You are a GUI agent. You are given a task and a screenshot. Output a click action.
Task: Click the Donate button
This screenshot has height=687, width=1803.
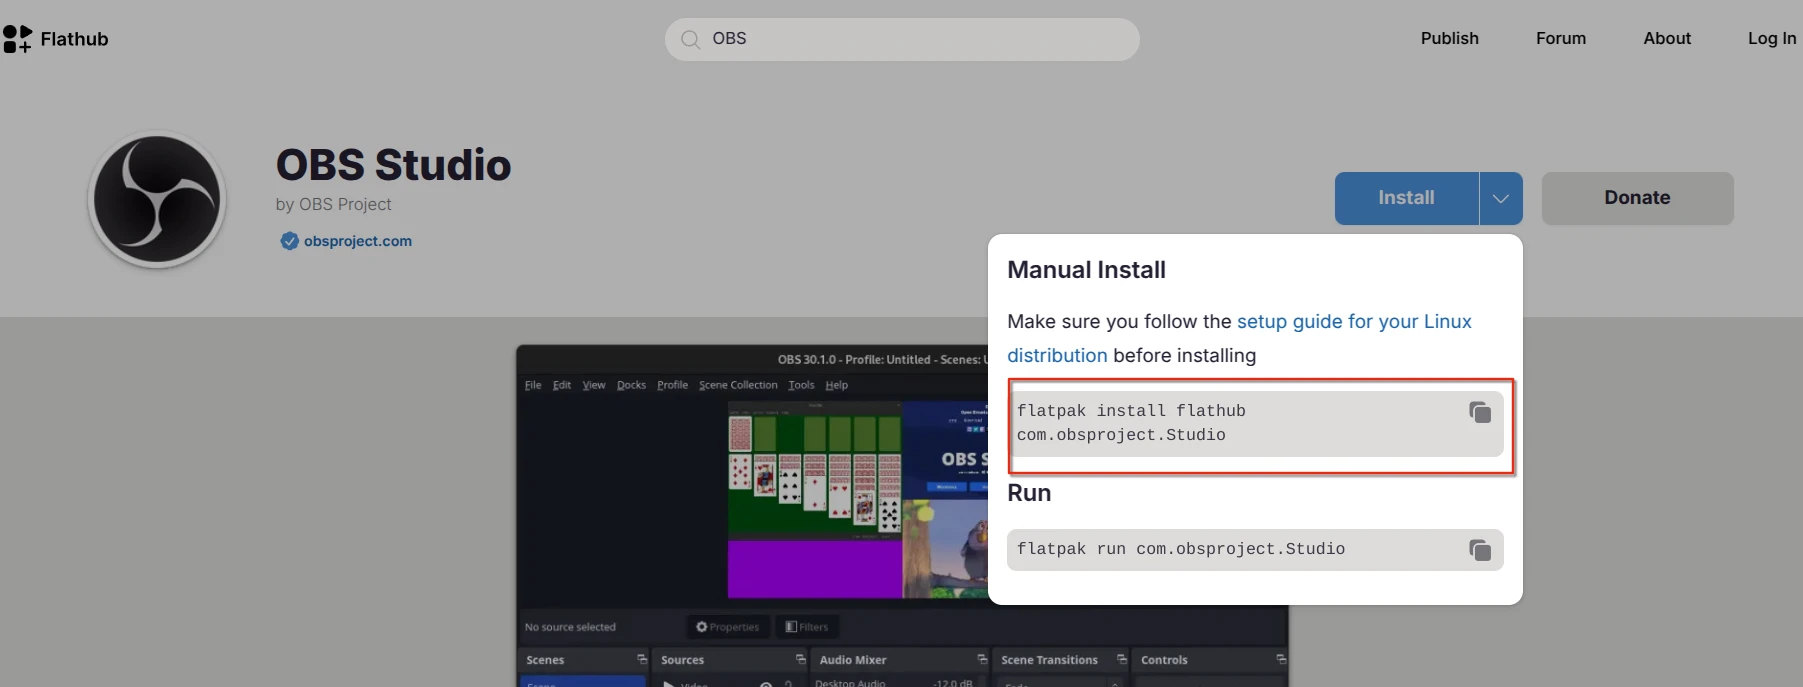click(1637, 198)
